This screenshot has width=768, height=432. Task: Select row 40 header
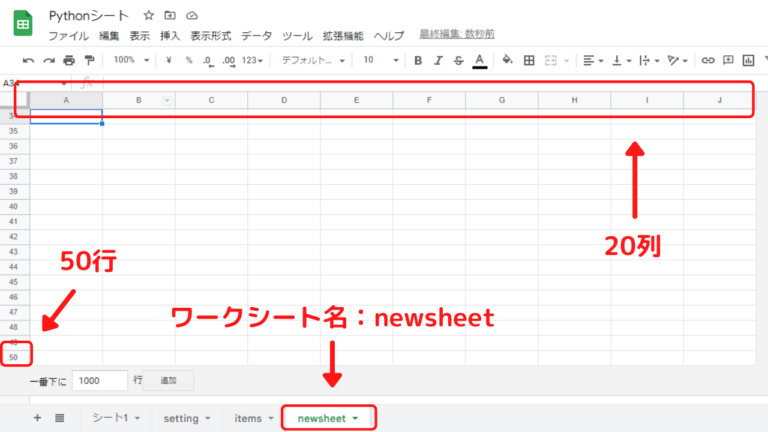coord(14,206)
